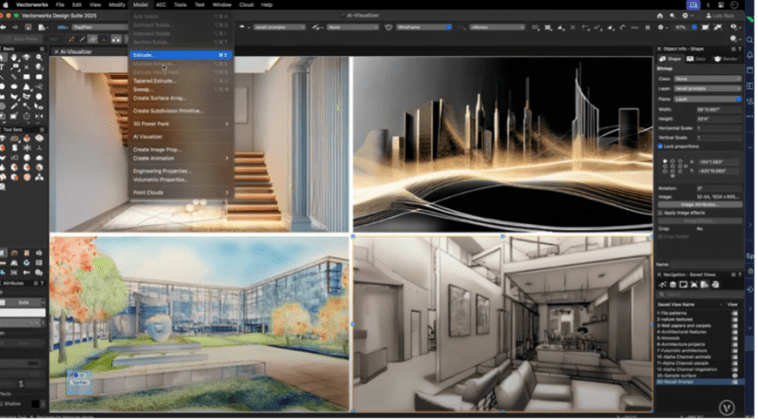Open the Data tab in Object Info
Screen dimensions: 758x420
point(698,59)
